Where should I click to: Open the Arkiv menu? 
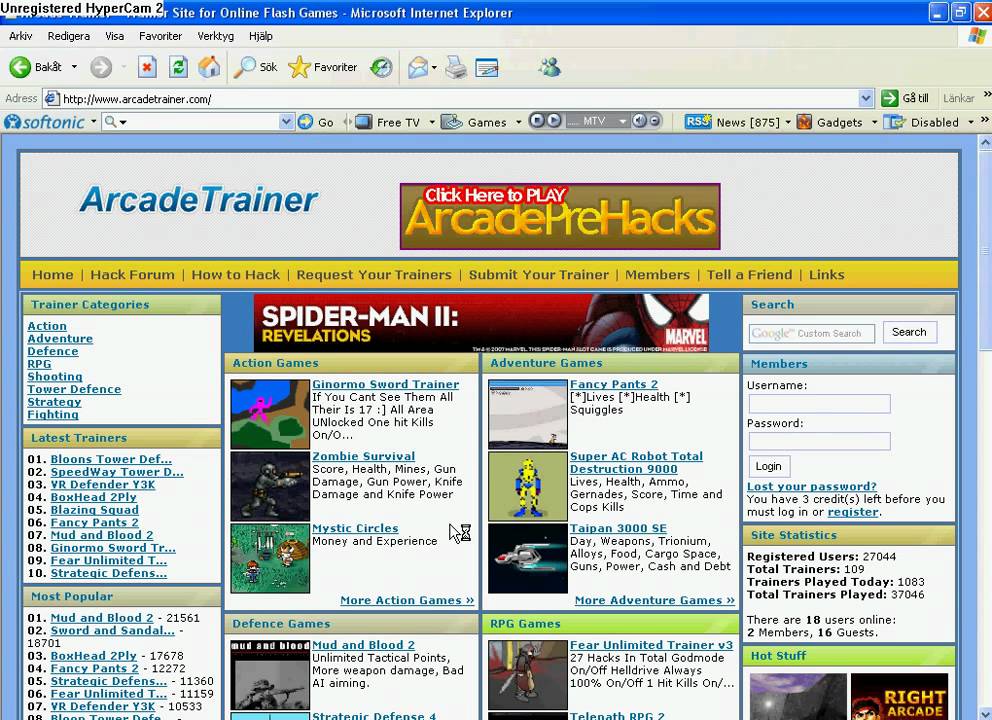[20, 36]
